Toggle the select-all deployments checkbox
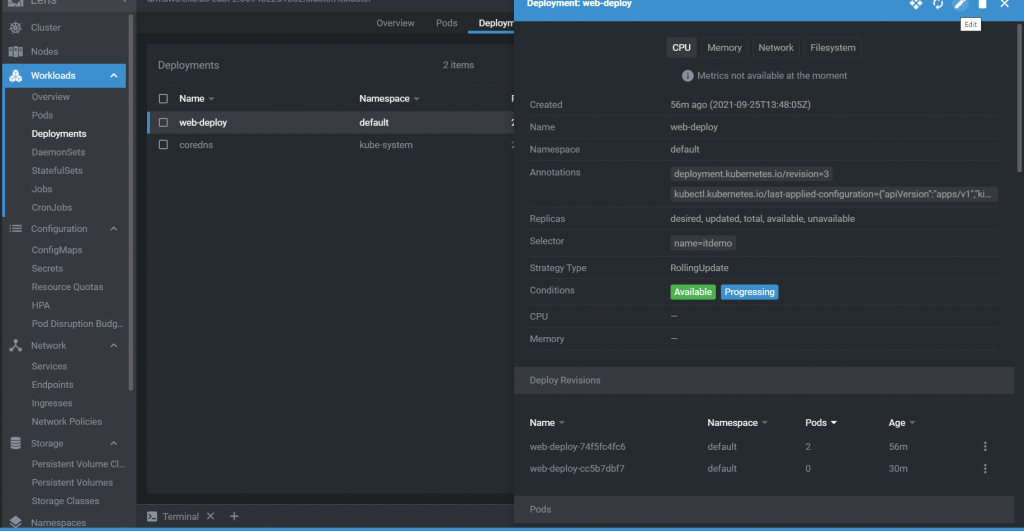Image resolution: width=1024 pixels, height=531 pixels. tap(163, 99)
